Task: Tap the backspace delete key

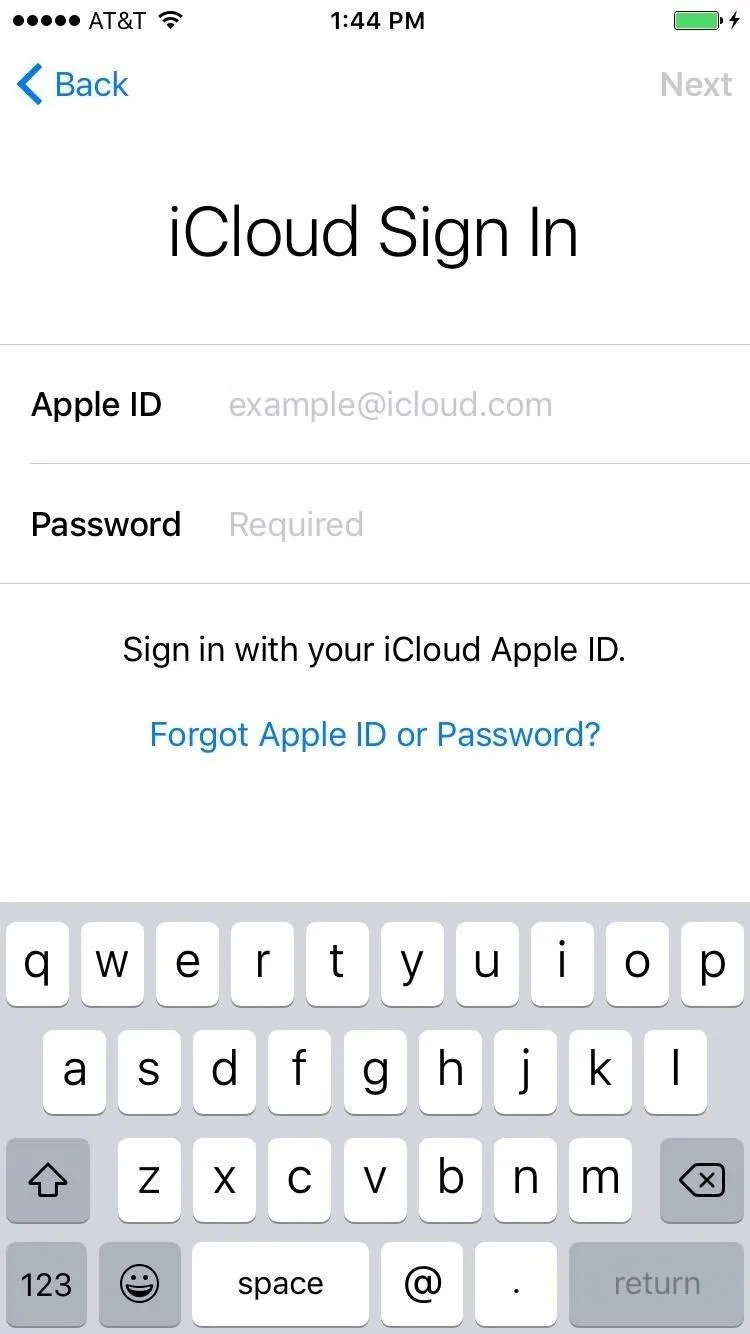Action: click(x=702, y=1181)
